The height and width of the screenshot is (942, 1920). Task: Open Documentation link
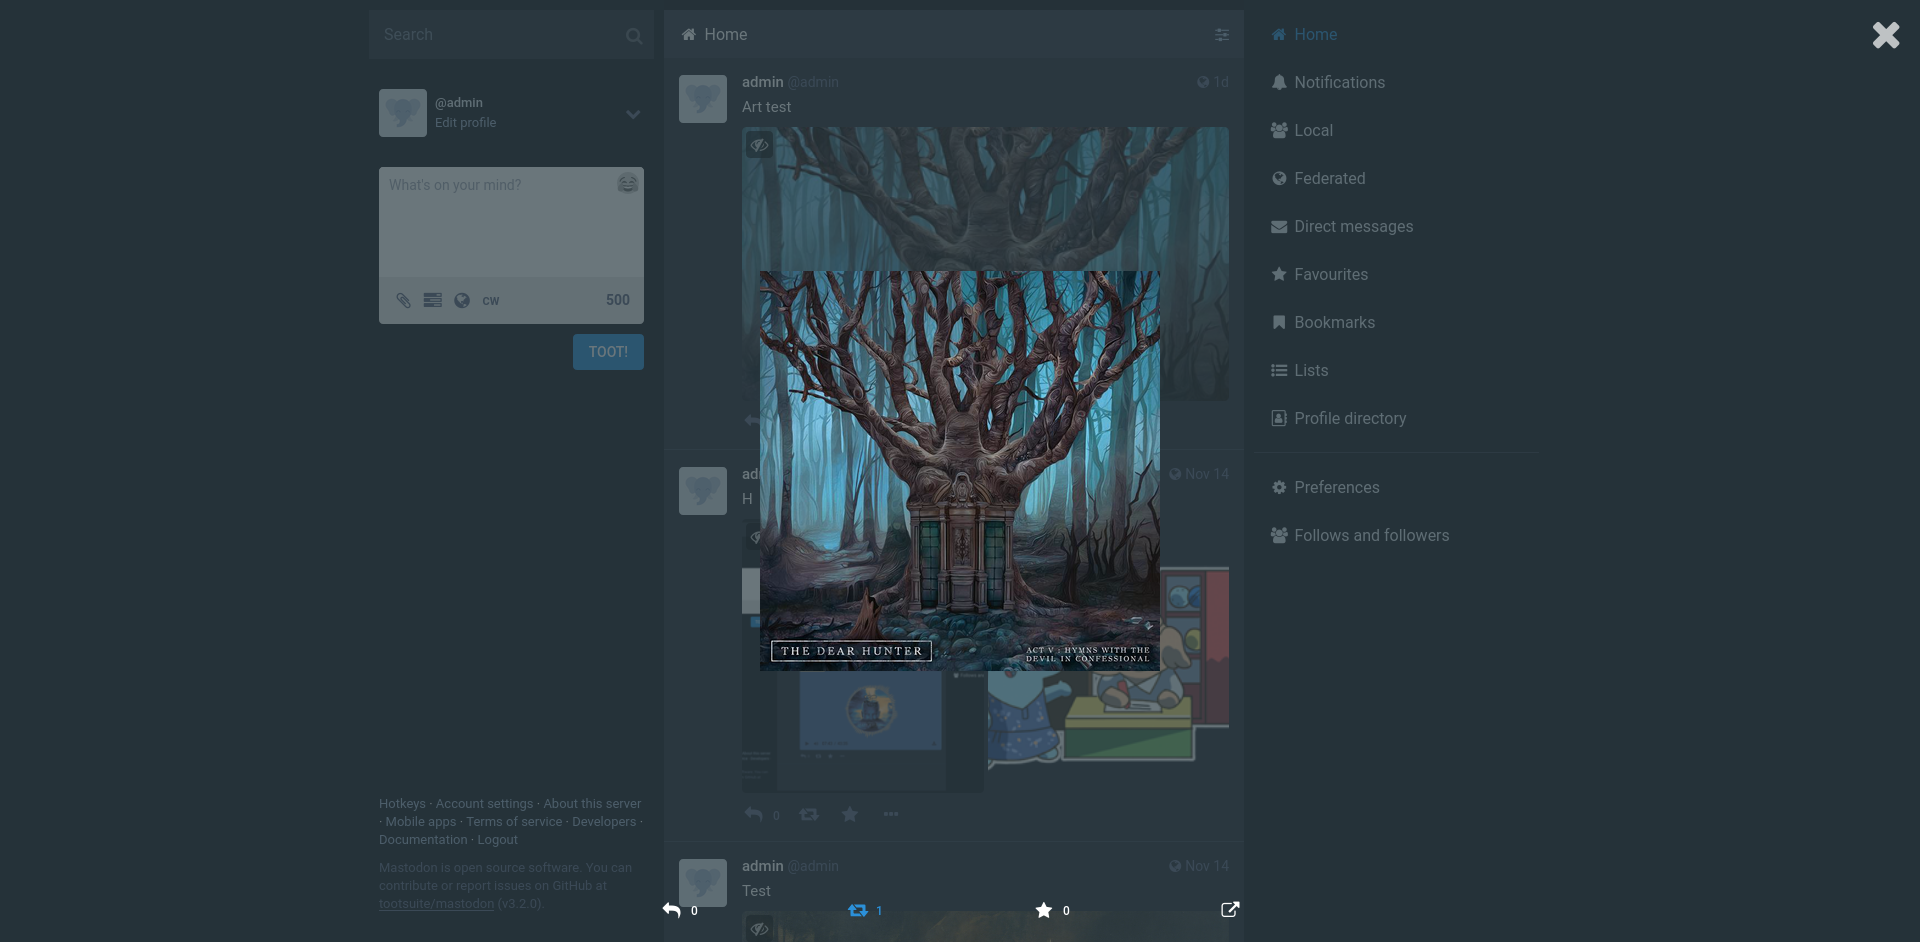(423, 840)
